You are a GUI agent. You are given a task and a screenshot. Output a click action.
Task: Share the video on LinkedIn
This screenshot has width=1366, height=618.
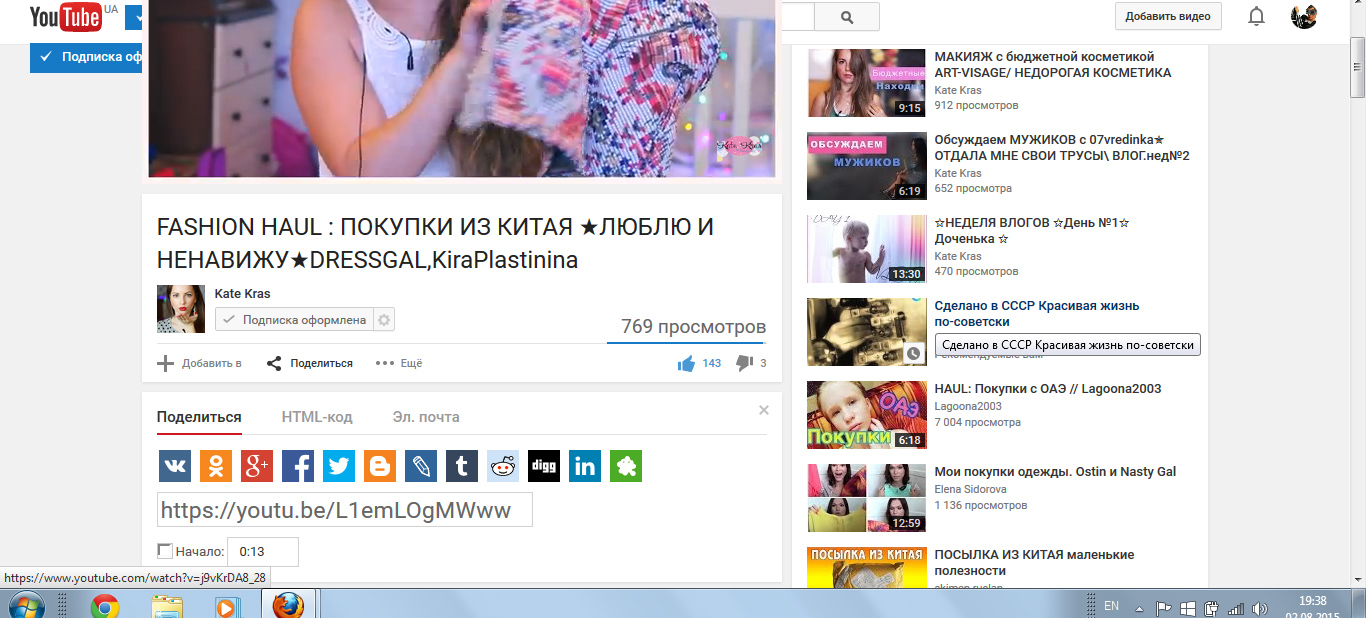pos(585,466)
